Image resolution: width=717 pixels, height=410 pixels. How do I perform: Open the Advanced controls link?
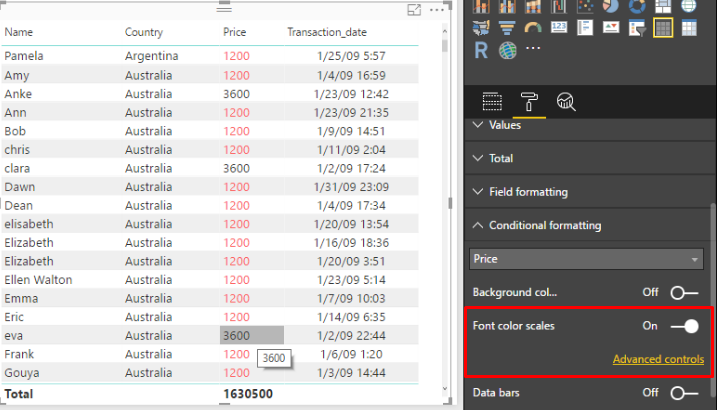point(657,359)
